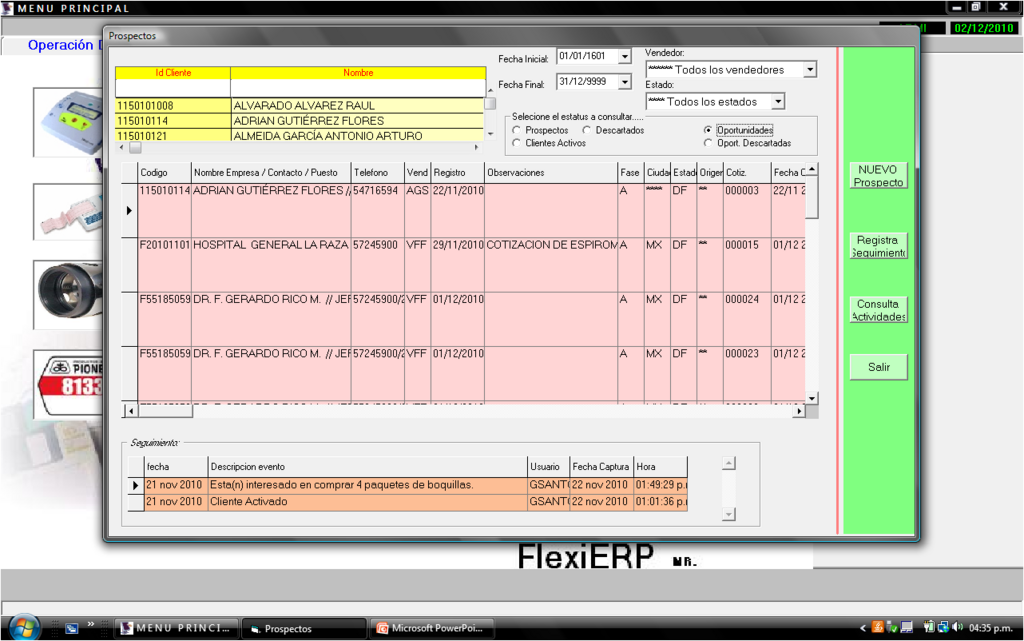Click the Salir button

(x=878, y=367)
